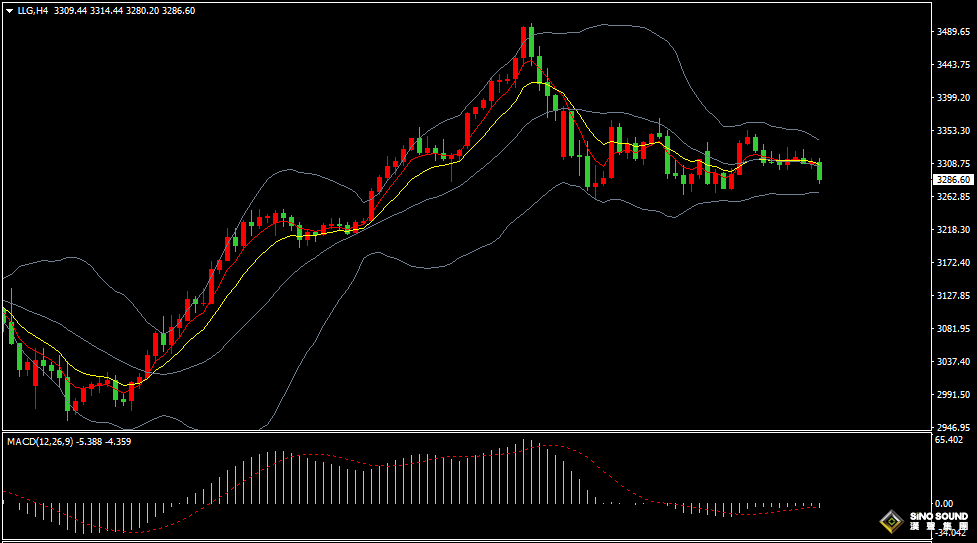Click the 3308.75 price axis label
Screen dimensions: 978x543
click(x=954, y=164)
